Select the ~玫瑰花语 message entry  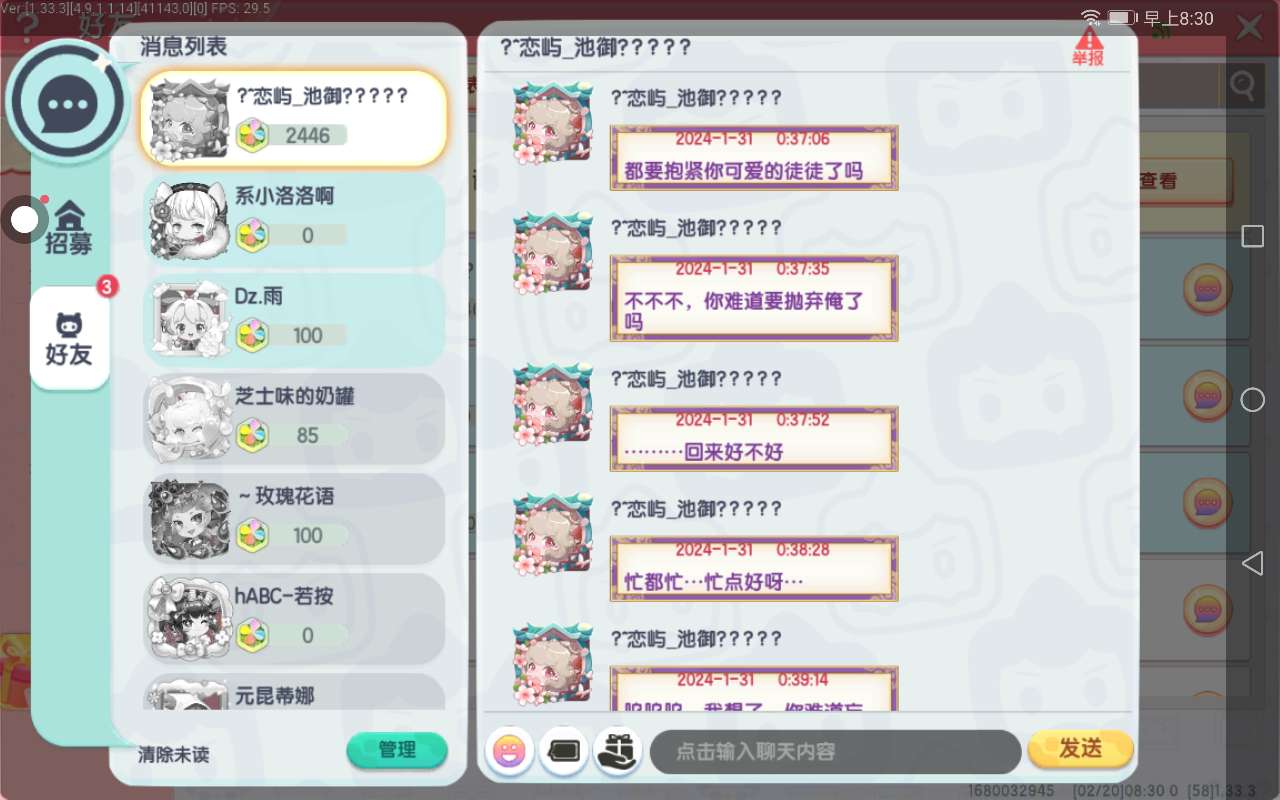(295, 521)
